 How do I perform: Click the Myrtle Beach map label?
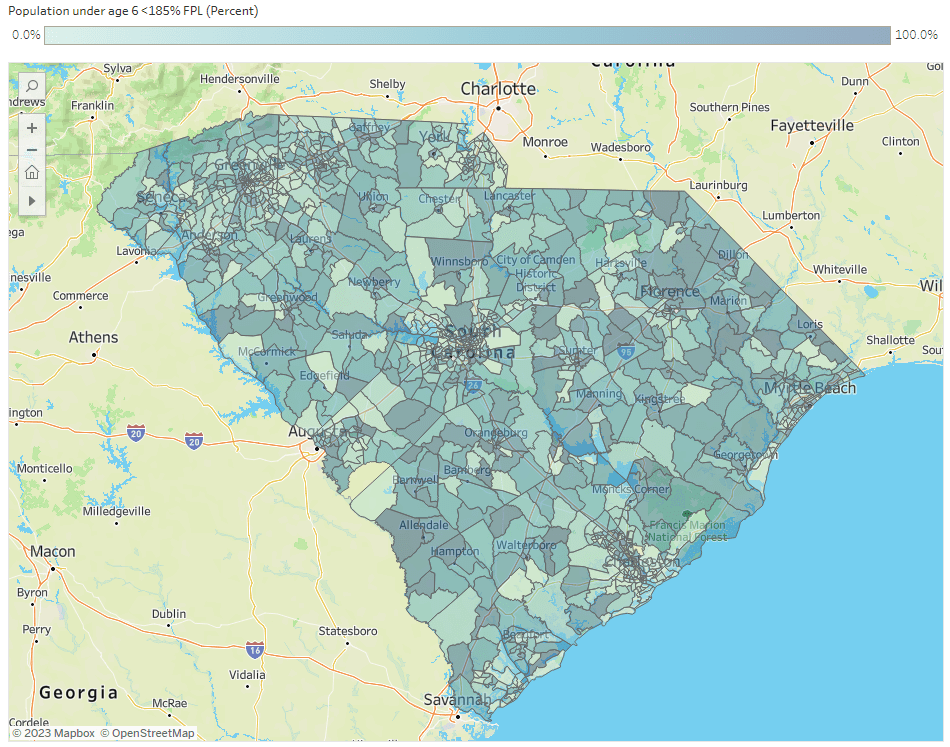pyautogui.click(x=810, y=388)
